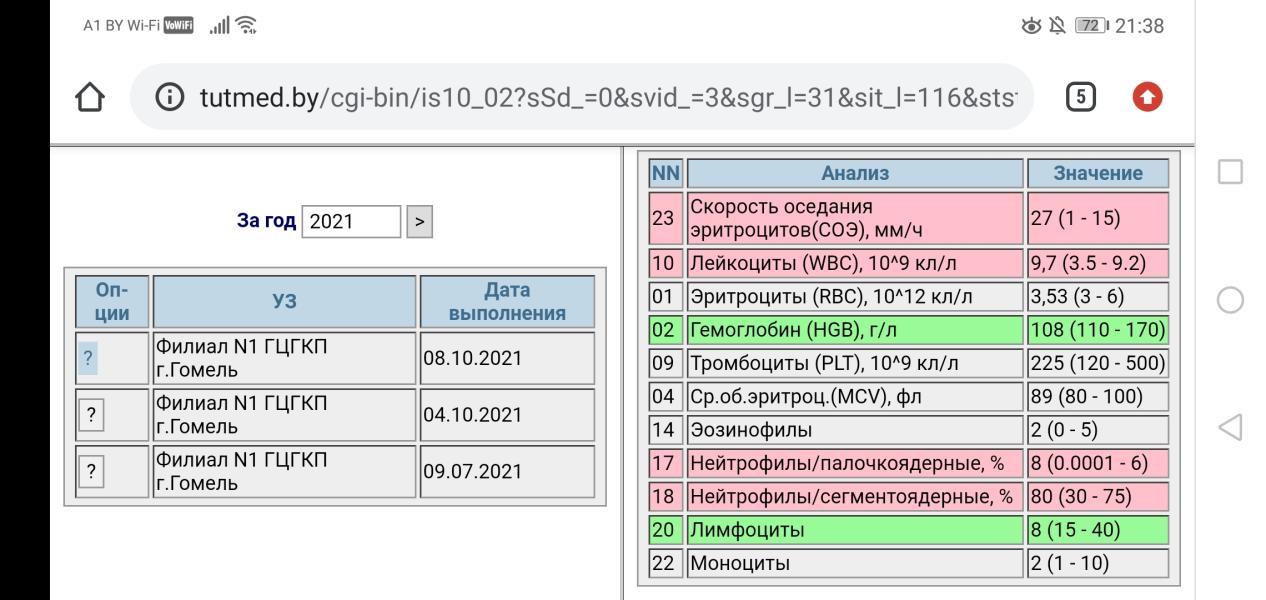Viewport: 1266px width, 600px height.
Task: Tap the Android back triangle button
Action: click(x=1231, y=428)
